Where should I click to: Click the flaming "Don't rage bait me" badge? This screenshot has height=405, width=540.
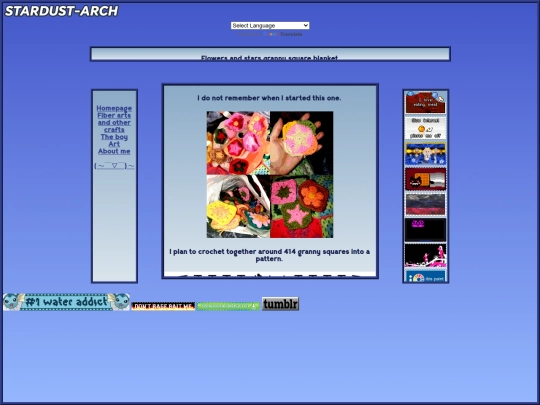click(x=163, y=306)
